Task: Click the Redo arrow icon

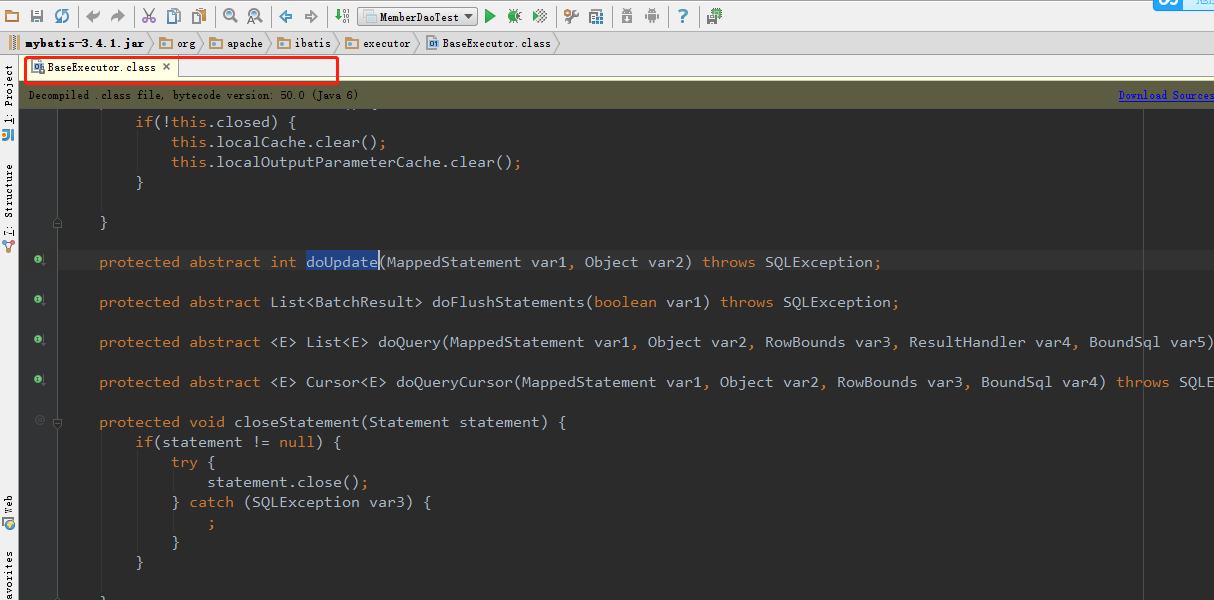Action: tap(118, 16)
